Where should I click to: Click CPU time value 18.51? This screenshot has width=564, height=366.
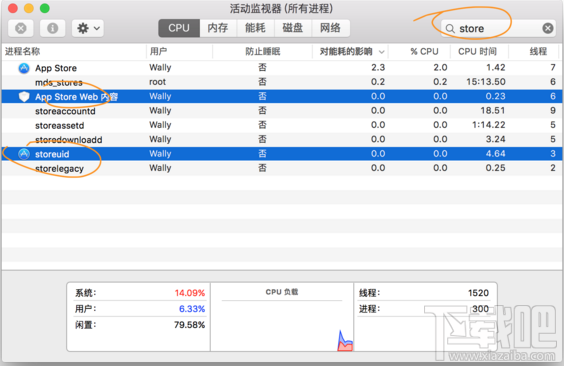[493, 111]
